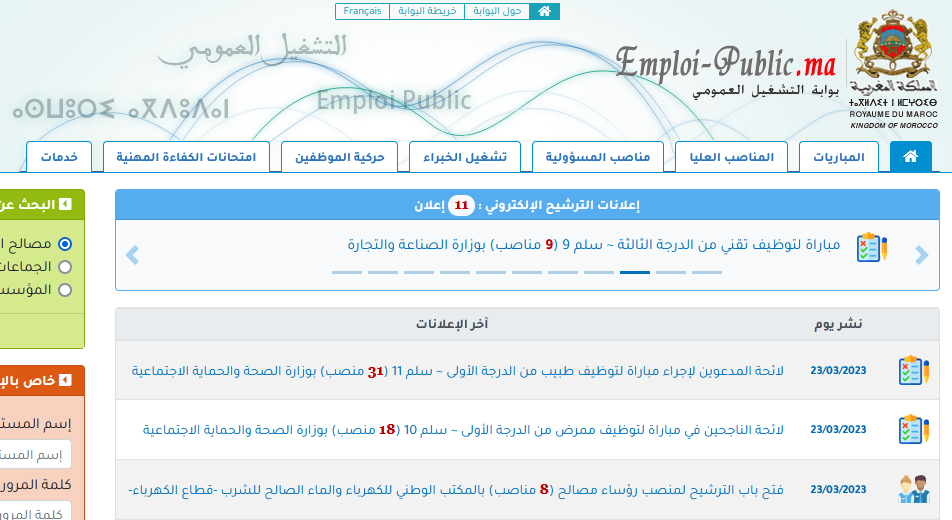The height and width of the screenshot is (520, 952).
Task: Show previous carousel announcement with left arrow
Action: click(132, 255)
